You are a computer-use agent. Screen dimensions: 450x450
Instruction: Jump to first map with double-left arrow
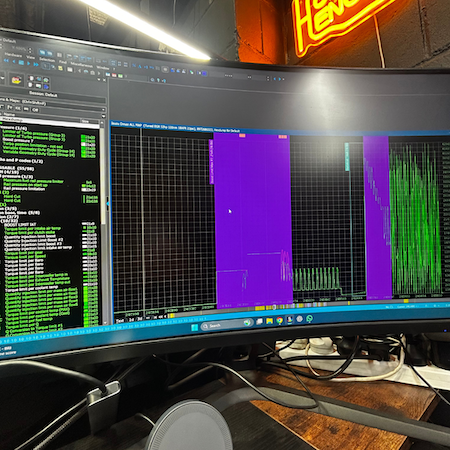tap(6, 61)
